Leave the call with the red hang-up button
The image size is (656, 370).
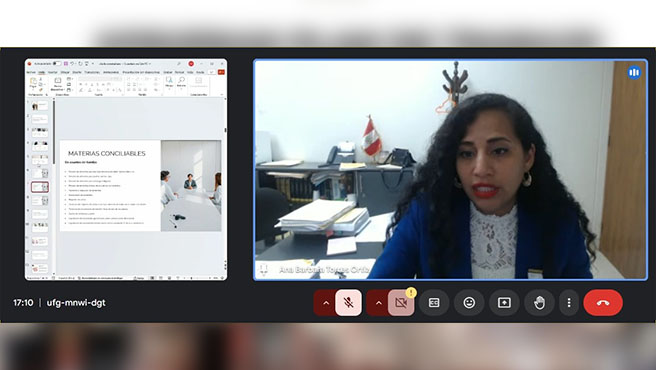603,303
